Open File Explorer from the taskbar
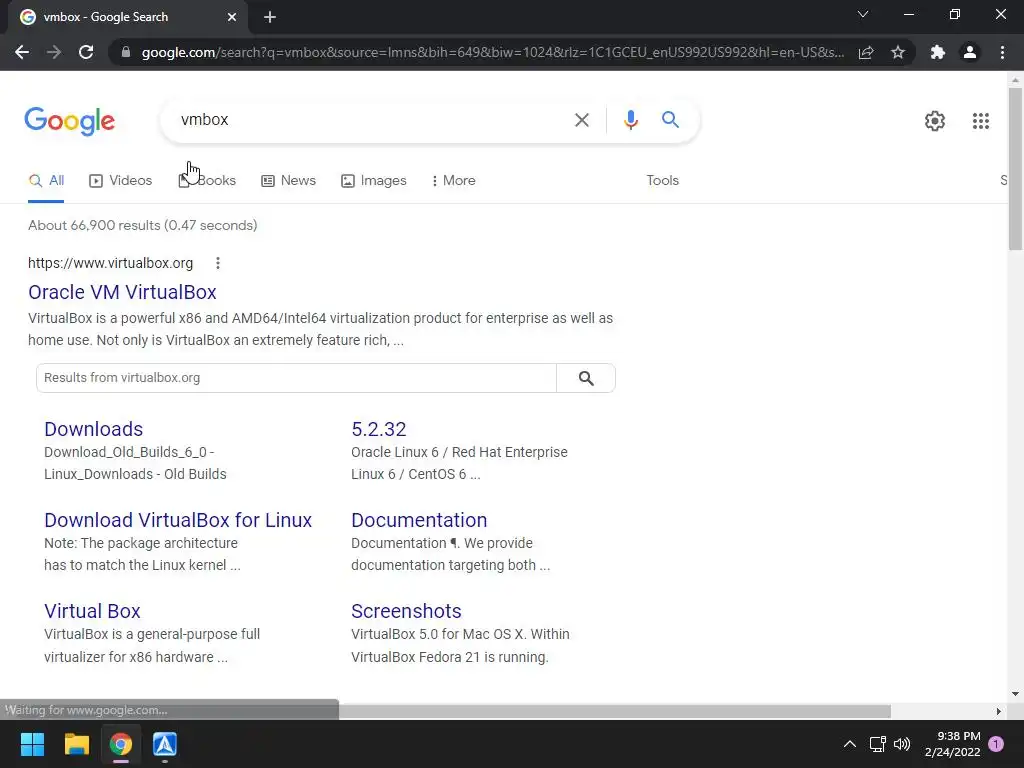 76,744
